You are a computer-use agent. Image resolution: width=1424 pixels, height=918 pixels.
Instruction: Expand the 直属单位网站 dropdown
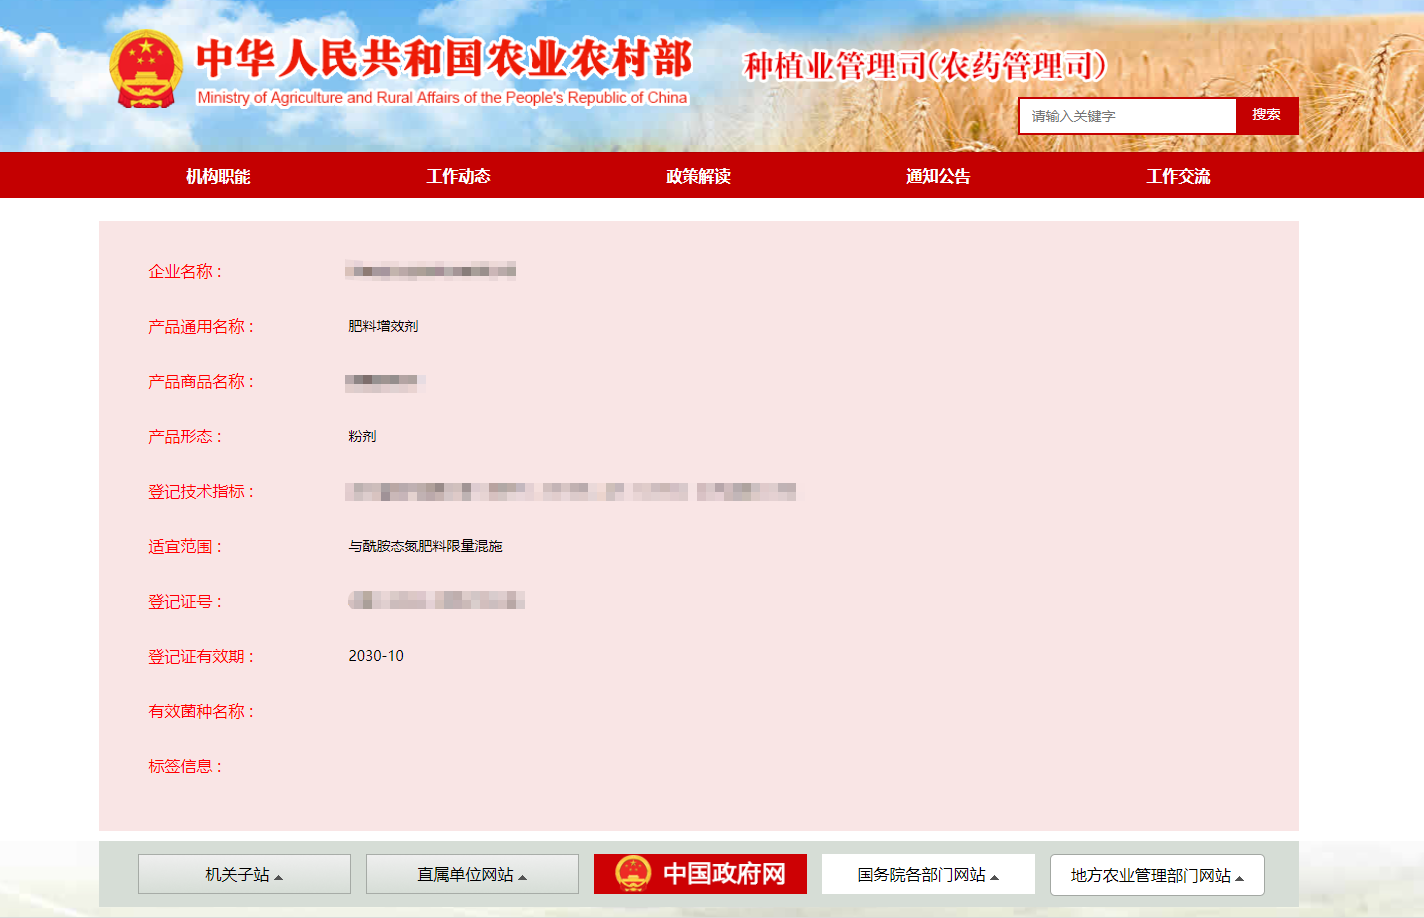click(x=471, y=873)
